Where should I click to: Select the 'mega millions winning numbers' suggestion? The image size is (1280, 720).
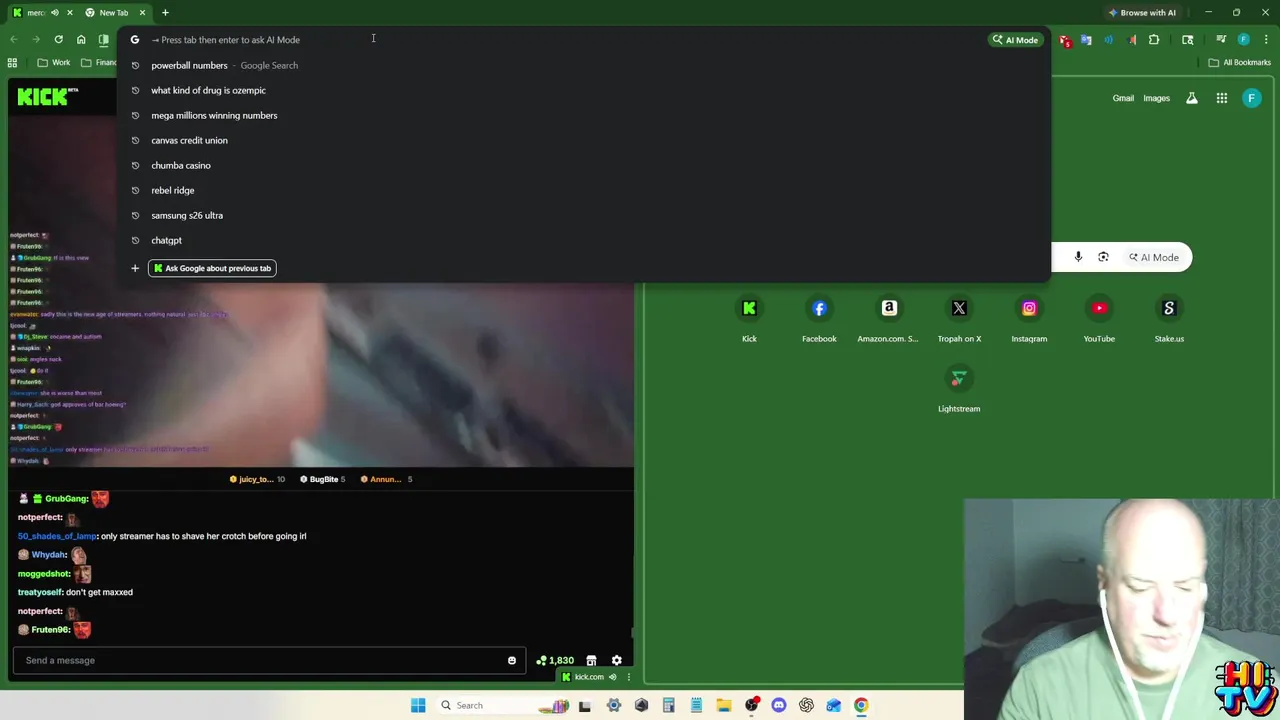click(x=583, y=115)
